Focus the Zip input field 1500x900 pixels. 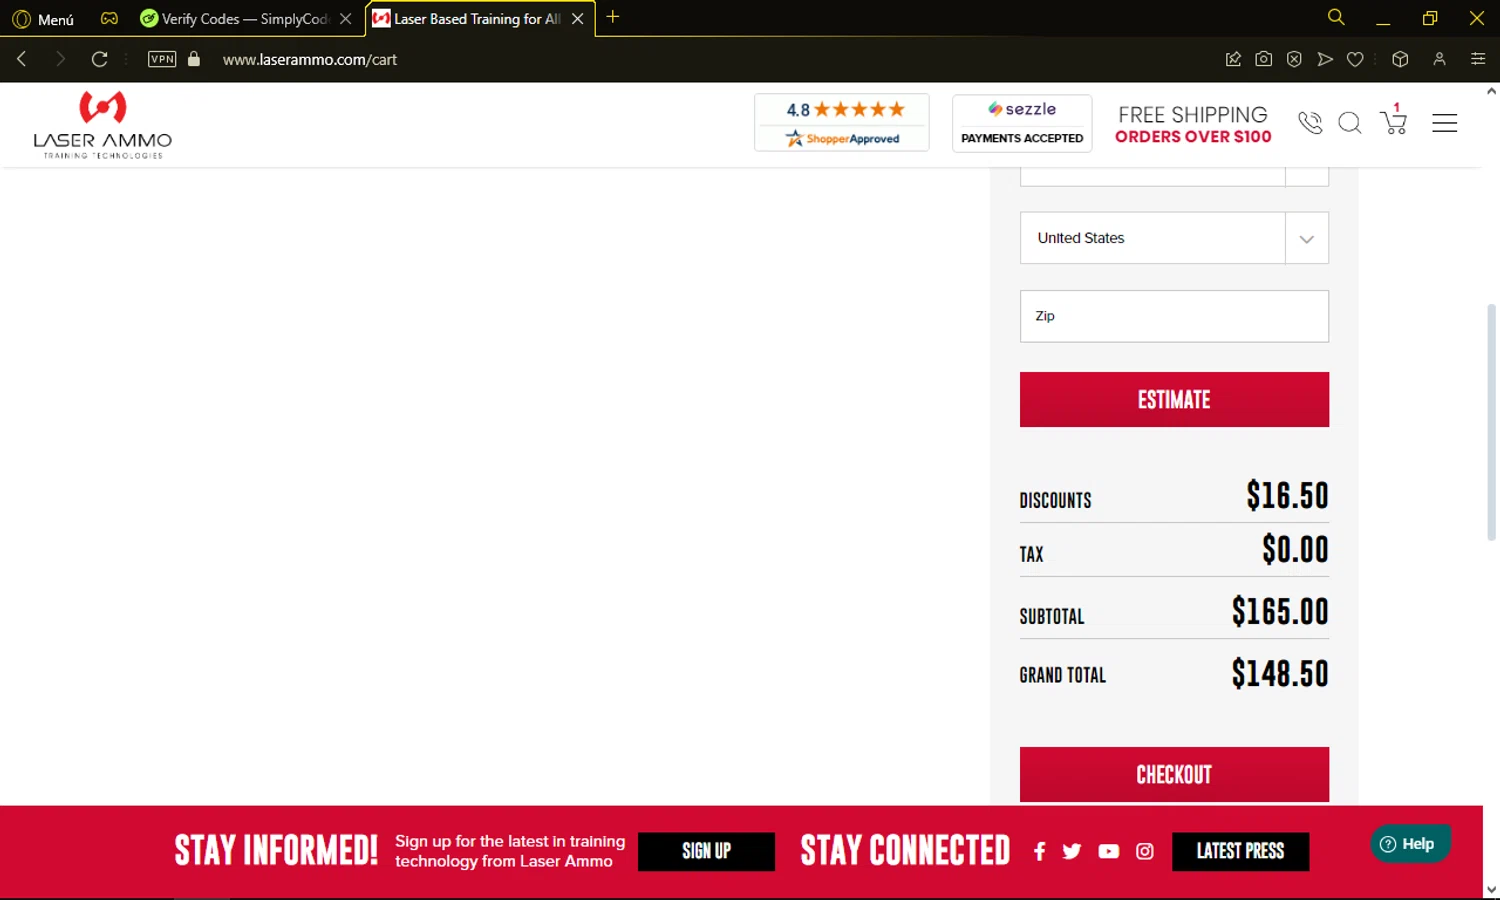point(1174,316)
